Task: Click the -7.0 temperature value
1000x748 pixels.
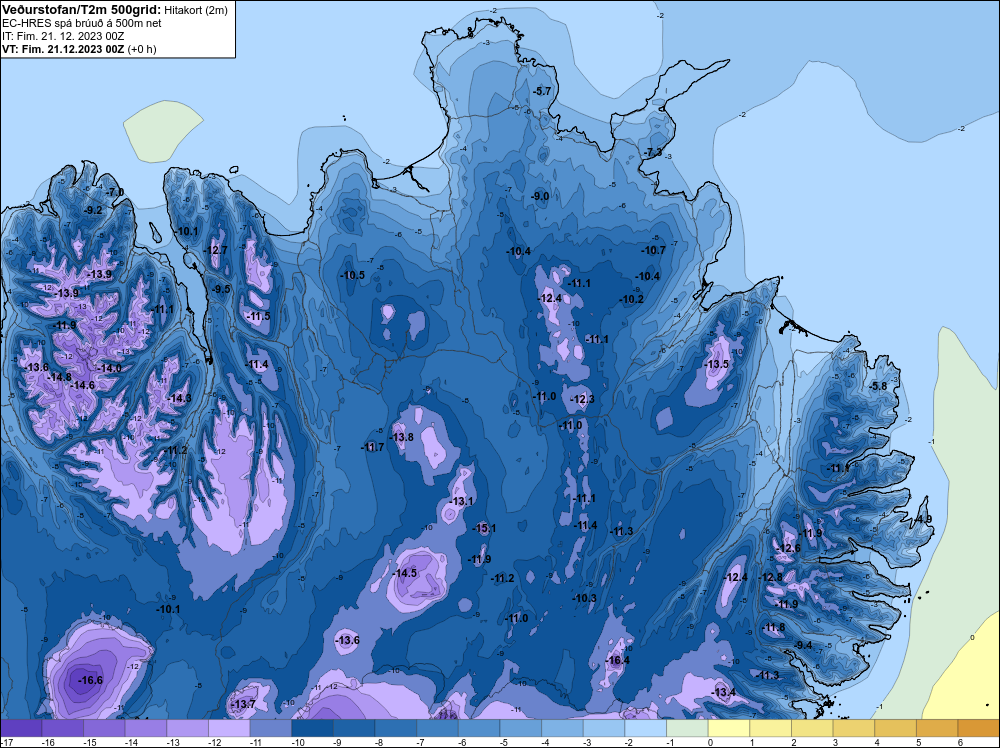Action: 115,192
